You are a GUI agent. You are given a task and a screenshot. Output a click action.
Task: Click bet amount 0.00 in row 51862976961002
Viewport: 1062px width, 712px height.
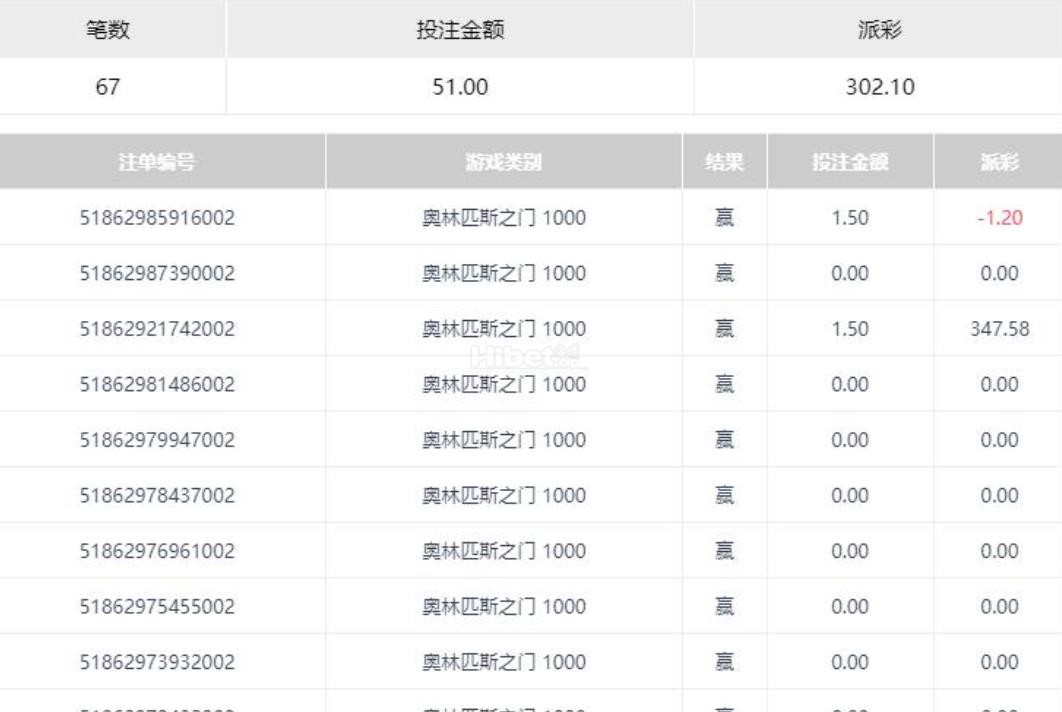850,551
